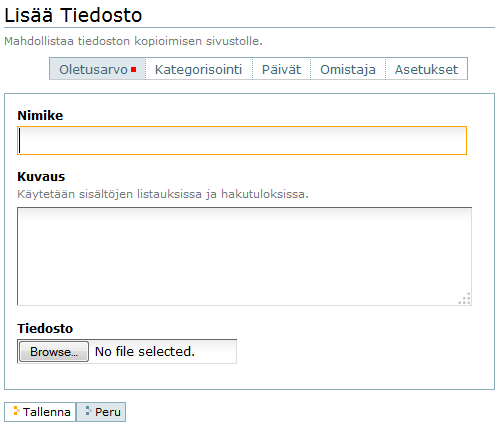Click the Nimike field label
The image size is (499, 425).
[40, 116]
